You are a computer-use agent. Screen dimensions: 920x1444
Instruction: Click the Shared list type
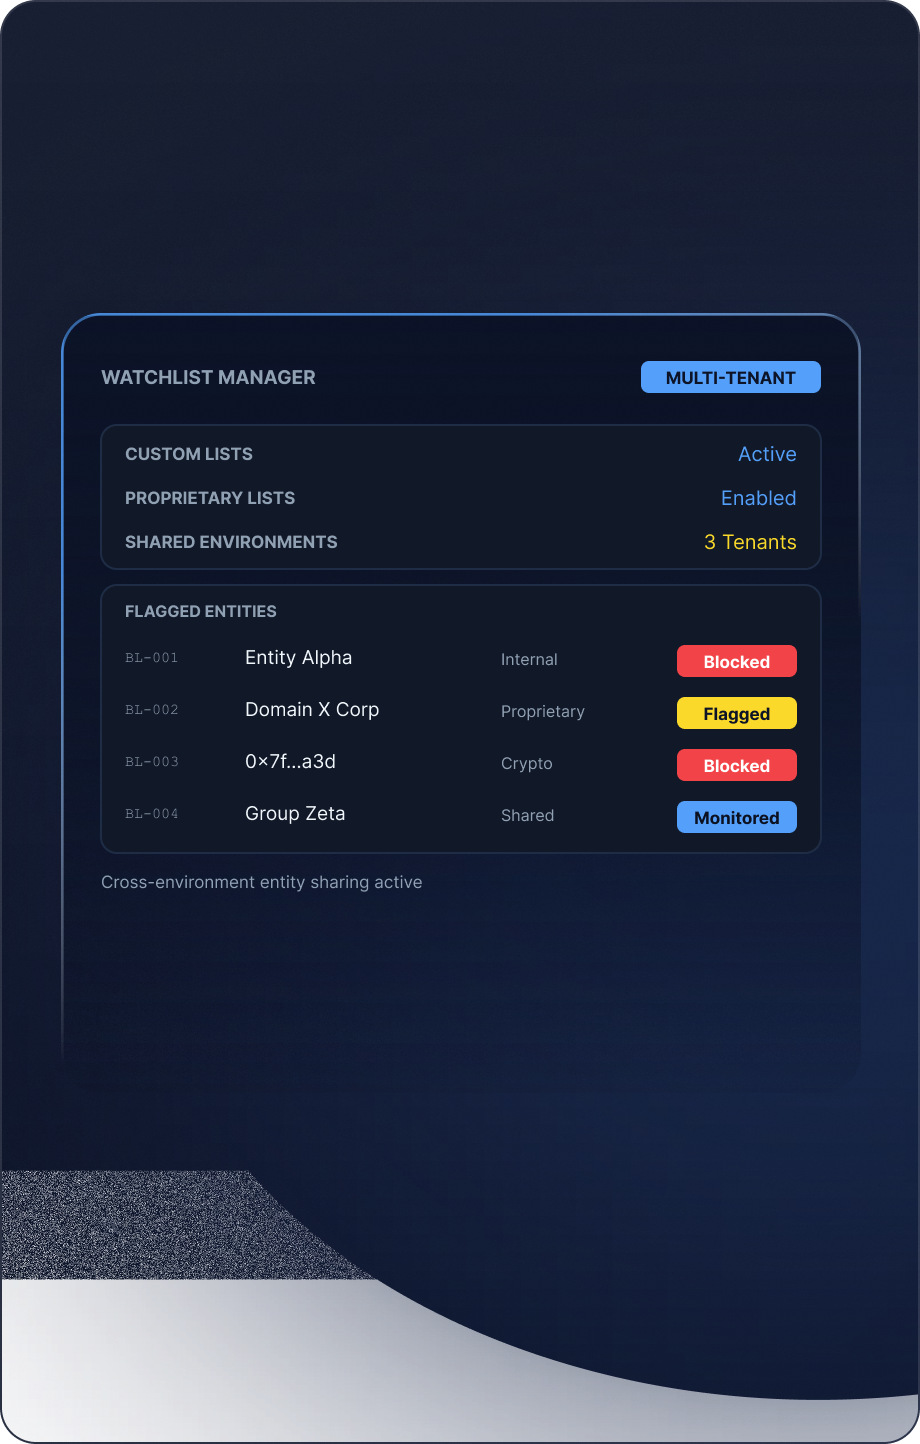tap(528, 815)
